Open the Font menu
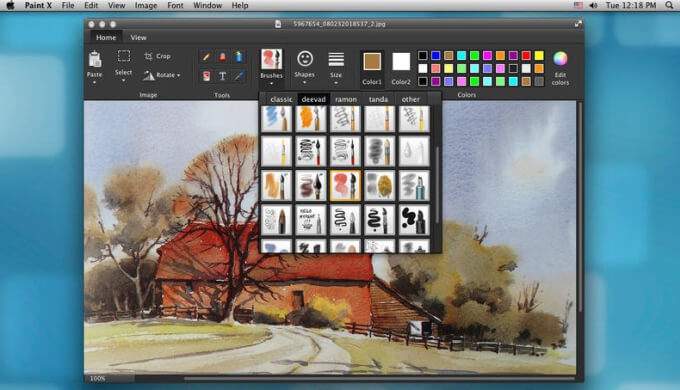680x390 pixels. 175,6
